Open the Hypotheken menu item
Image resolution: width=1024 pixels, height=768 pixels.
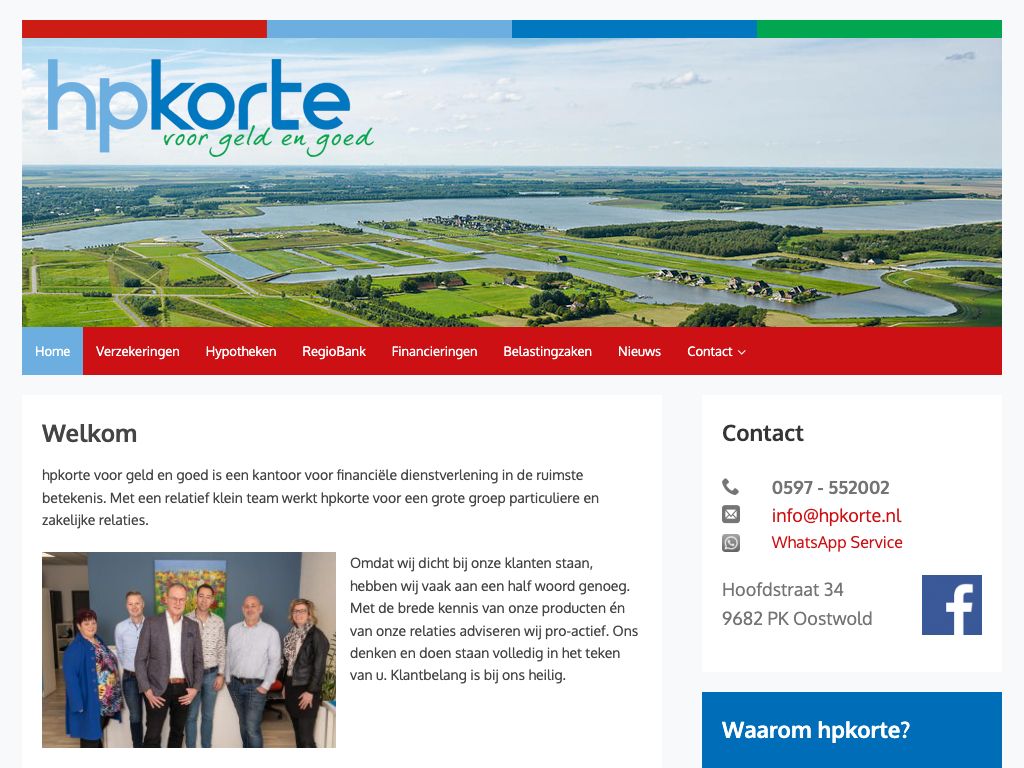pyautogui.click(x=241, y=351)
